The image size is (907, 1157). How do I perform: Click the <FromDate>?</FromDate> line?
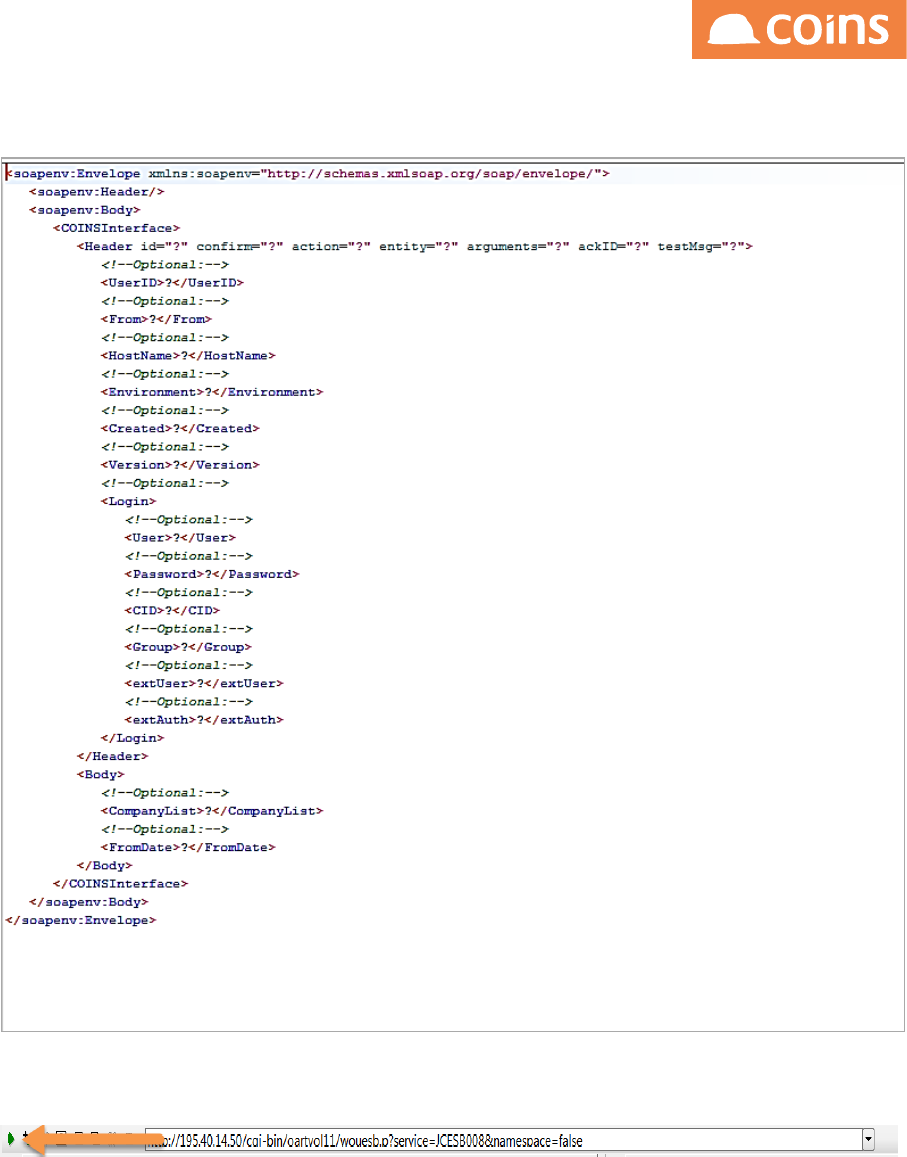tap(188, 848)
